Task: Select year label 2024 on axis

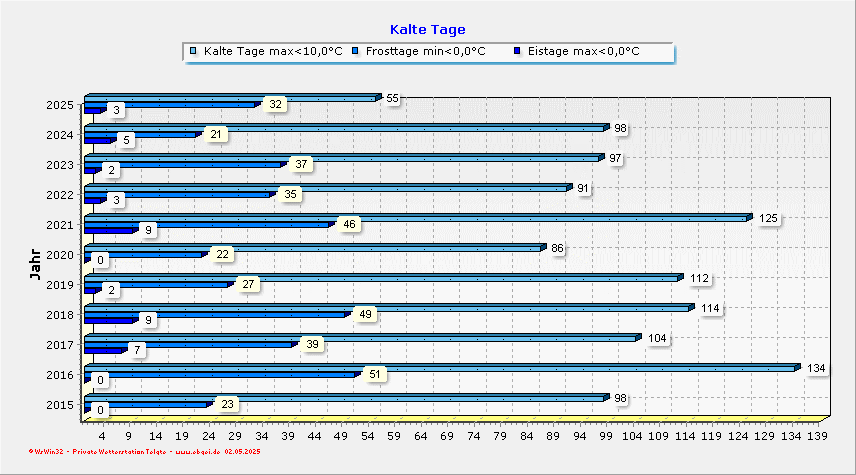Action: tap(60, 135)
